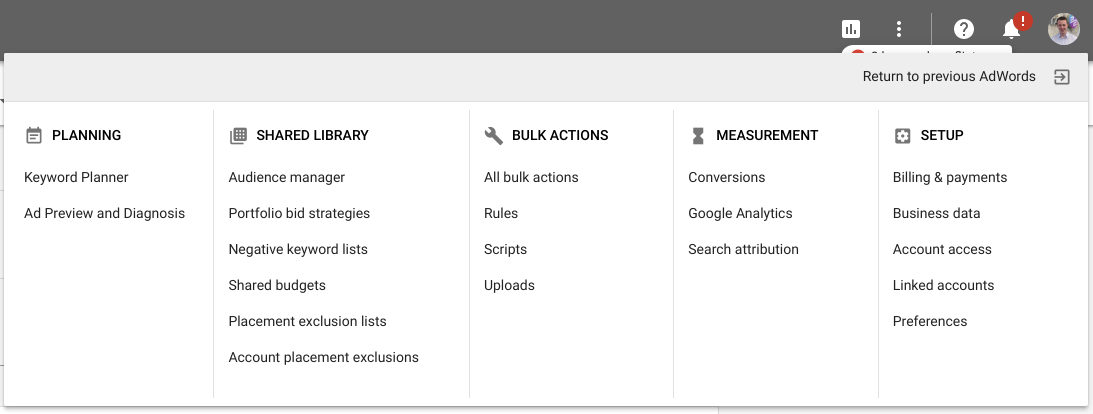Click the Setup gear icon
The image size is (1093, 414).
coord(902,135)
